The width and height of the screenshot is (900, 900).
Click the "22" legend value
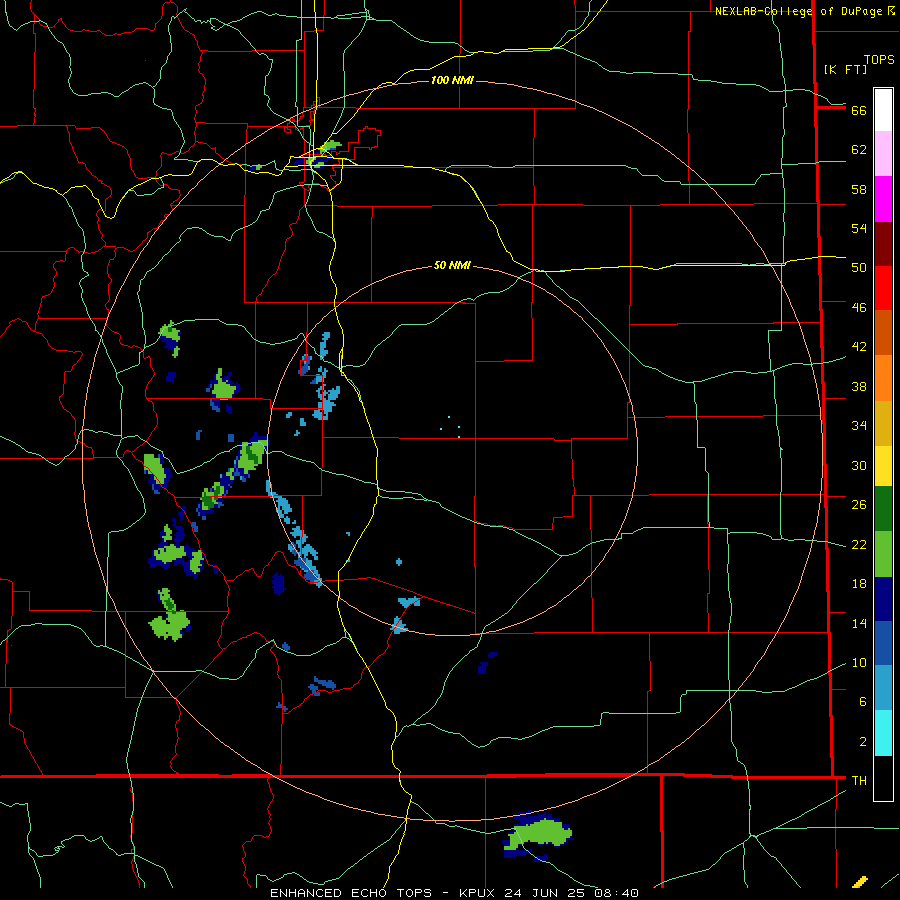(x=859, y=545)
